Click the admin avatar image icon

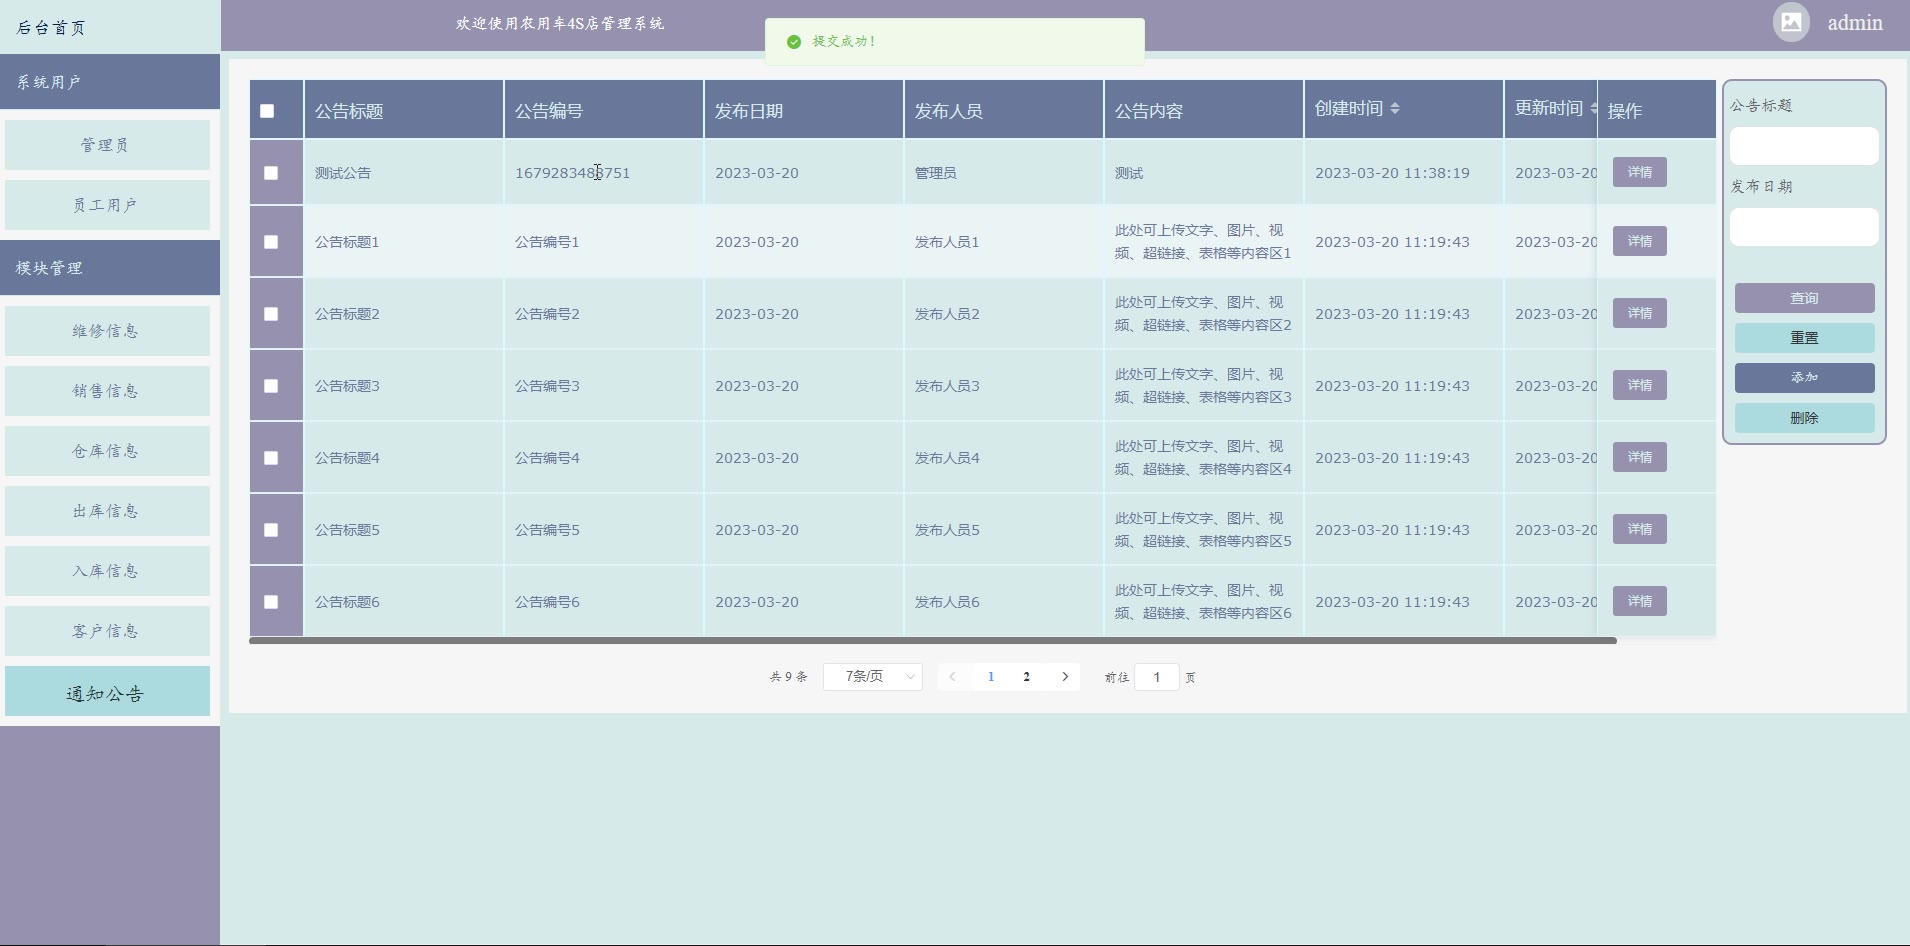point(1791,22)
